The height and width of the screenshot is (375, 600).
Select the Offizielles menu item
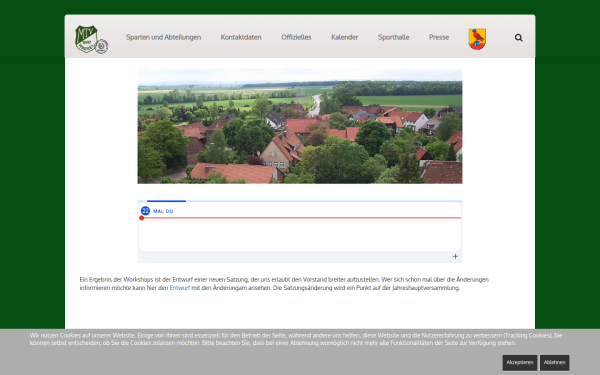[296, 37]
